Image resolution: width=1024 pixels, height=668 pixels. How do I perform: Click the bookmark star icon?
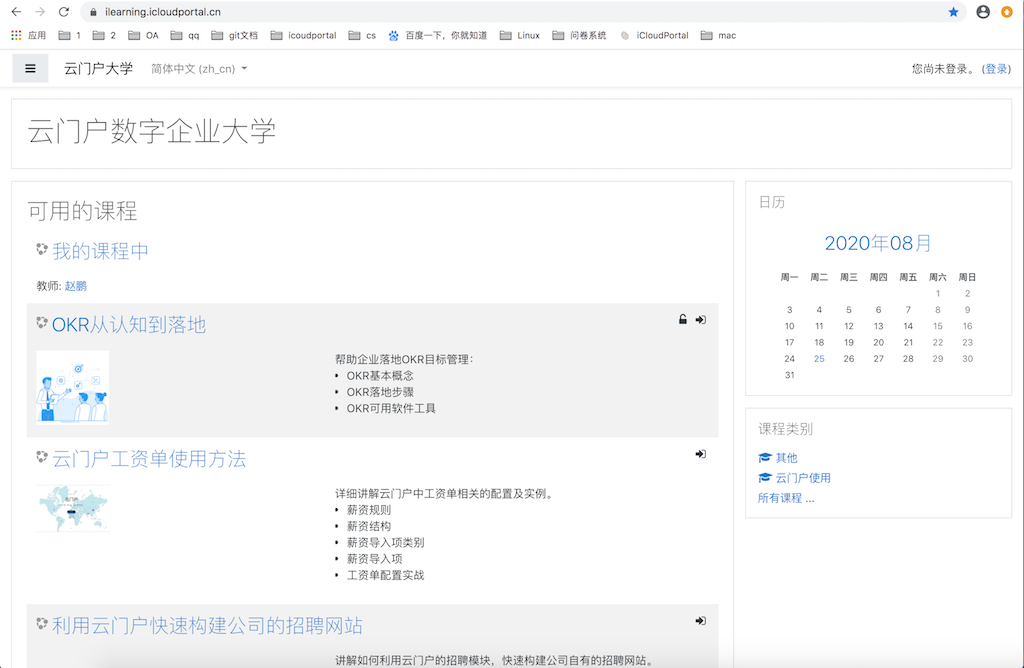(x=953, y=12)
